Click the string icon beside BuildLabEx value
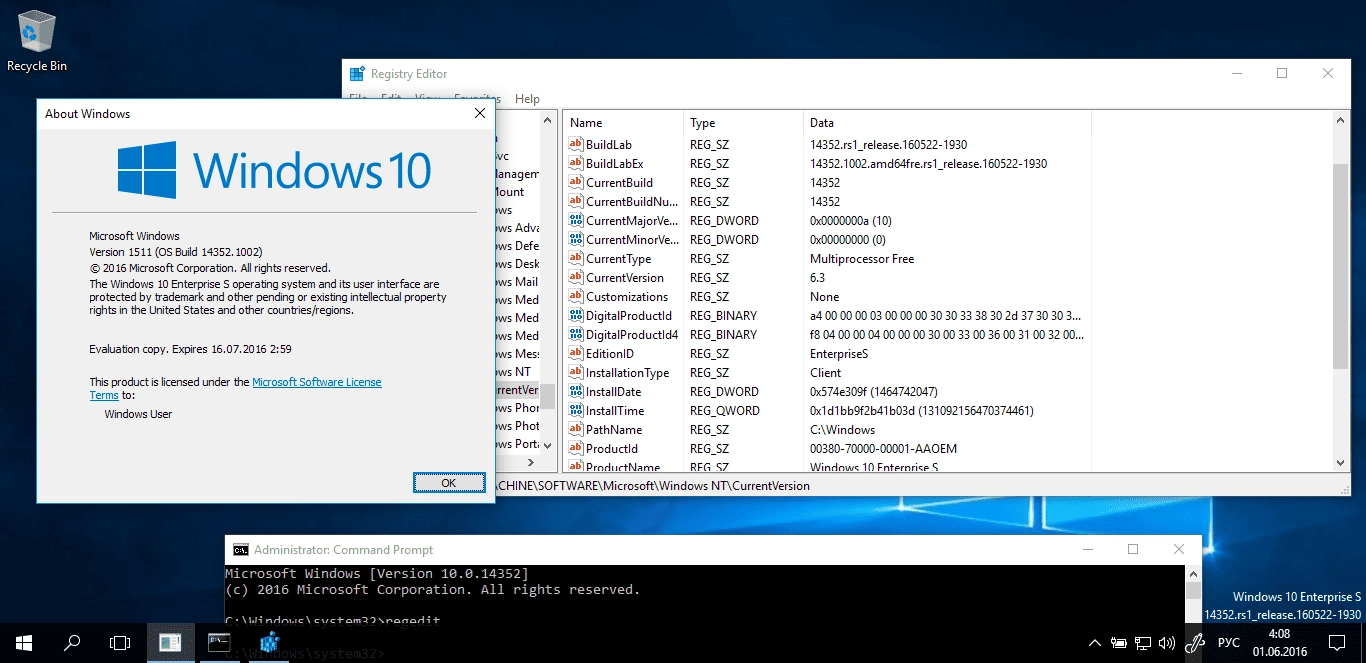 pyautogui.click(x=576, y=163)
